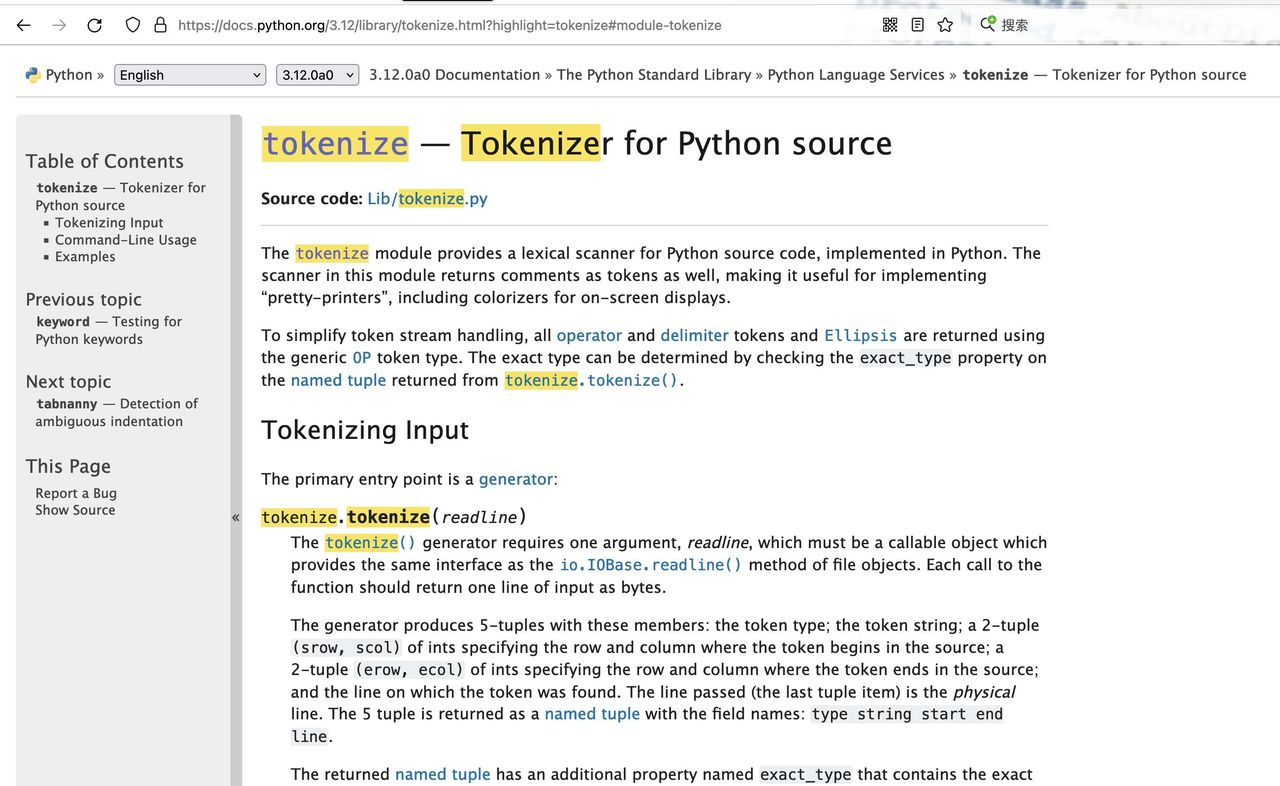Screen dimensions: 1280x786
Task: Open the Lib/tokenize.py source link
Action: [427, 198]
